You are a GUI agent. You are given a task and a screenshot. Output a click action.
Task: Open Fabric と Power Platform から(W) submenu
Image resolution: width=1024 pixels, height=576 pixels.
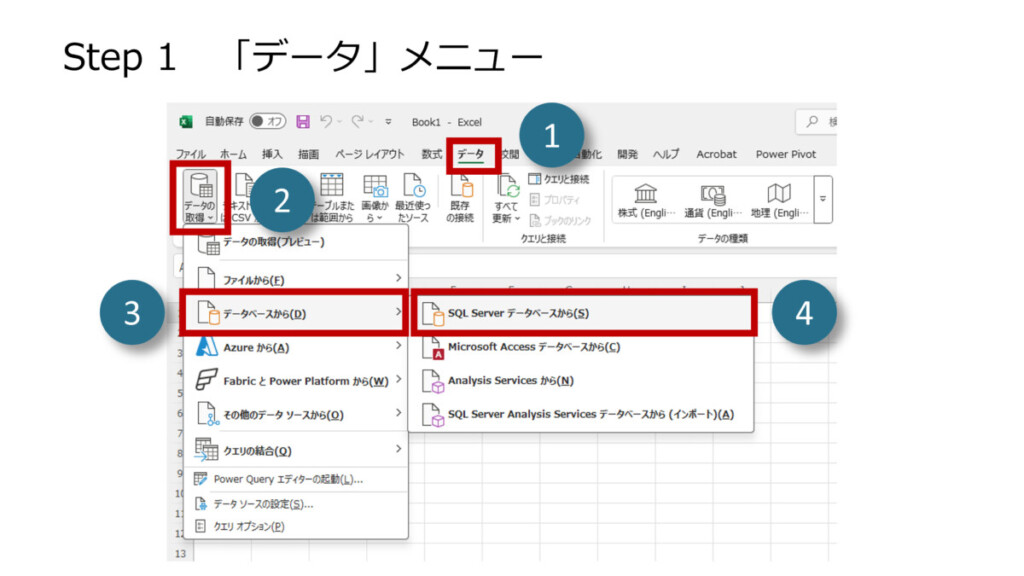click(x=296, y=381)
